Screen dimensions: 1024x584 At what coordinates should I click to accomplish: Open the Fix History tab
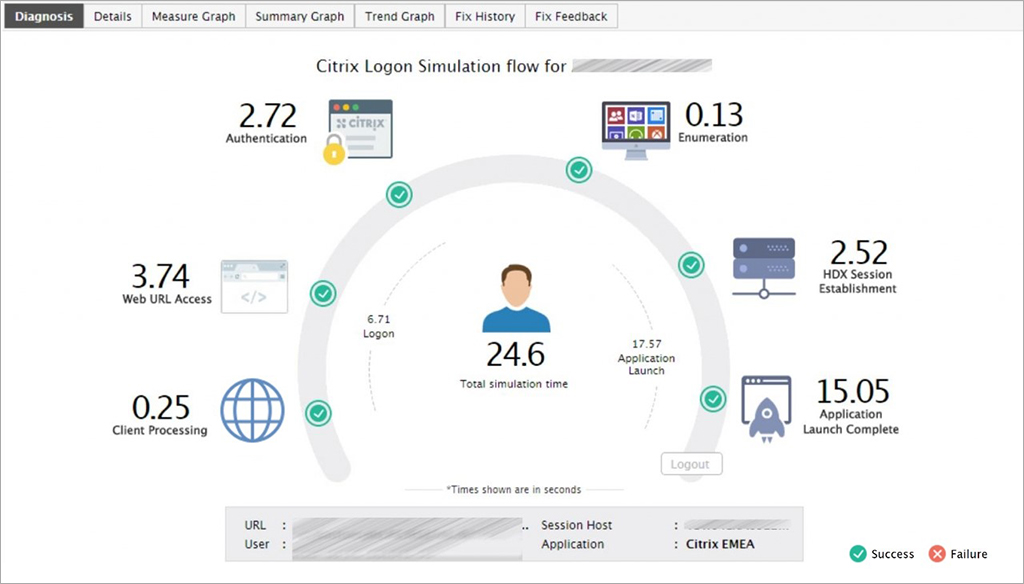click(x=485, y=16)
